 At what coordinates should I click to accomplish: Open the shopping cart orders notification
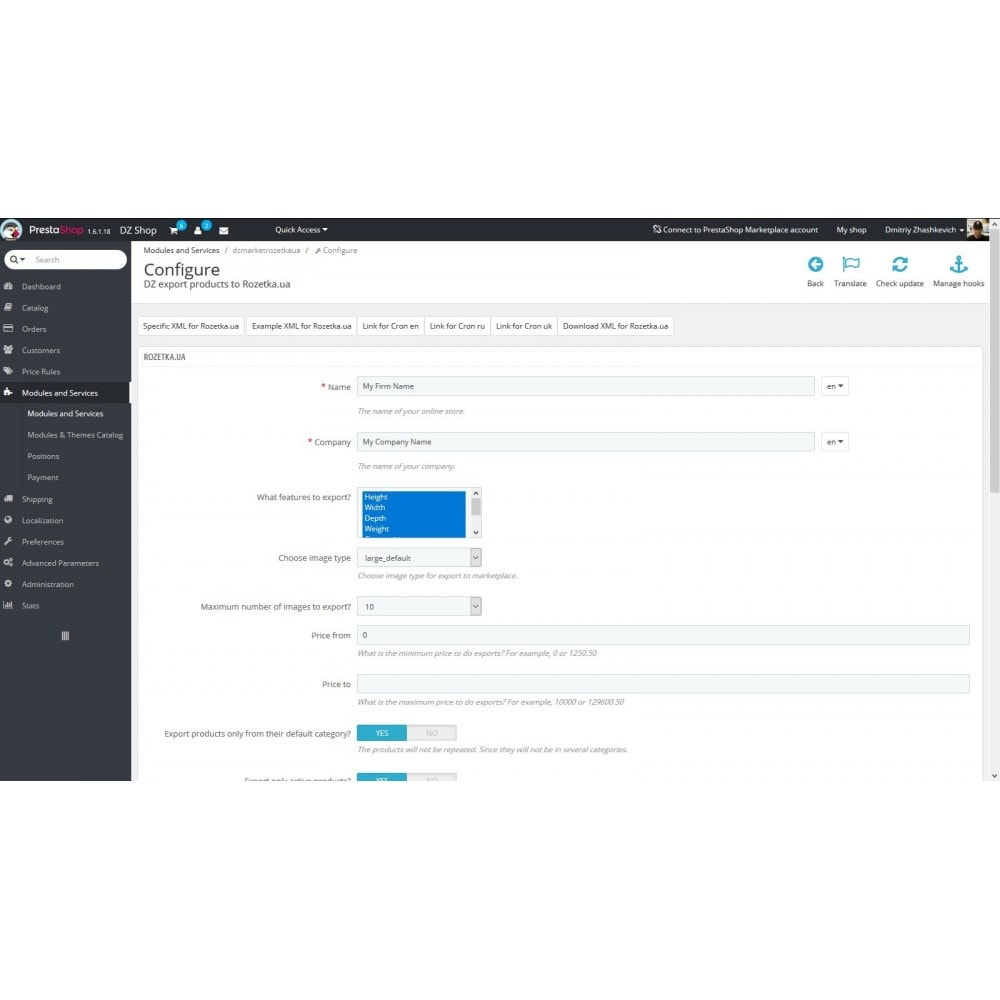point(174,230)
